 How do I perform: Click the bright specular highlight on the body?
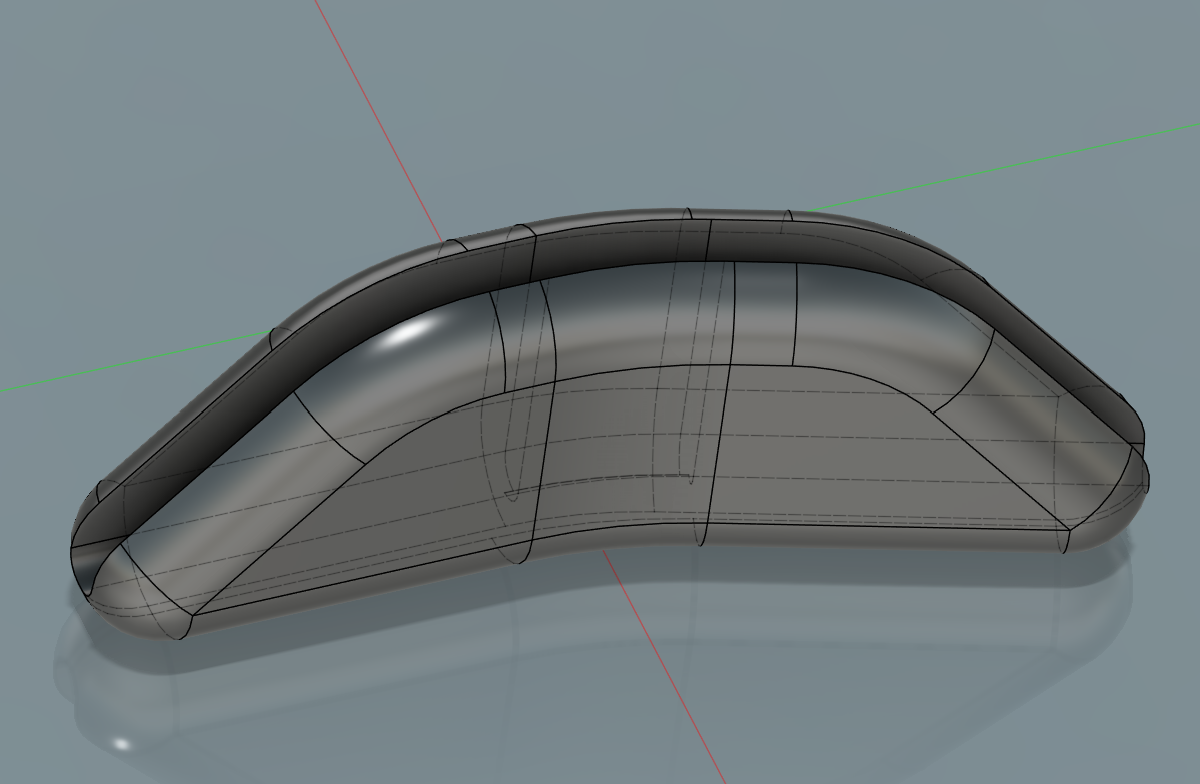click(x=407, y=333)
